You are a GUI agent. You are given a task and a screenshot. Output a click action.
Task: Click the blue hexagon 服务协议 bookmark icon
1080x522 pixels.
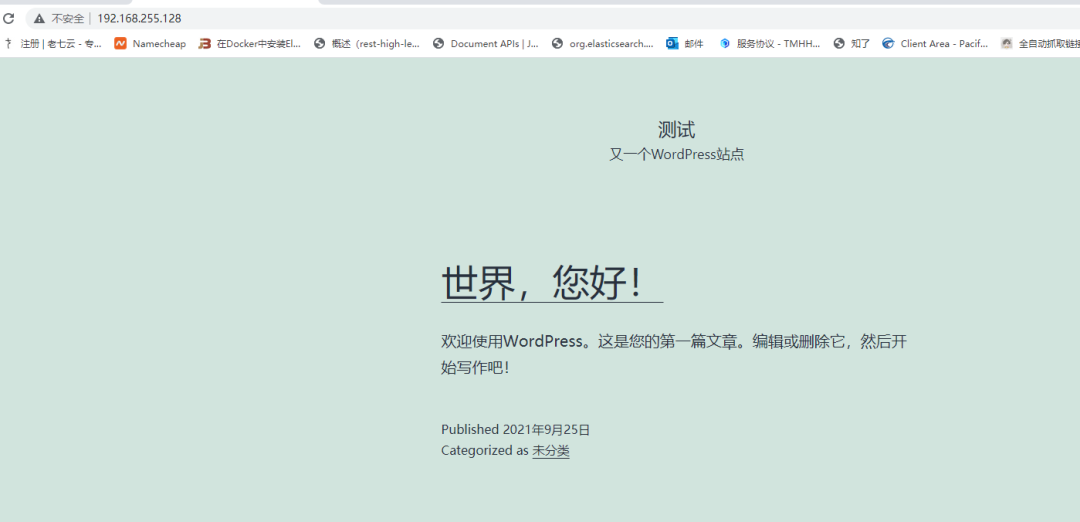725,43
